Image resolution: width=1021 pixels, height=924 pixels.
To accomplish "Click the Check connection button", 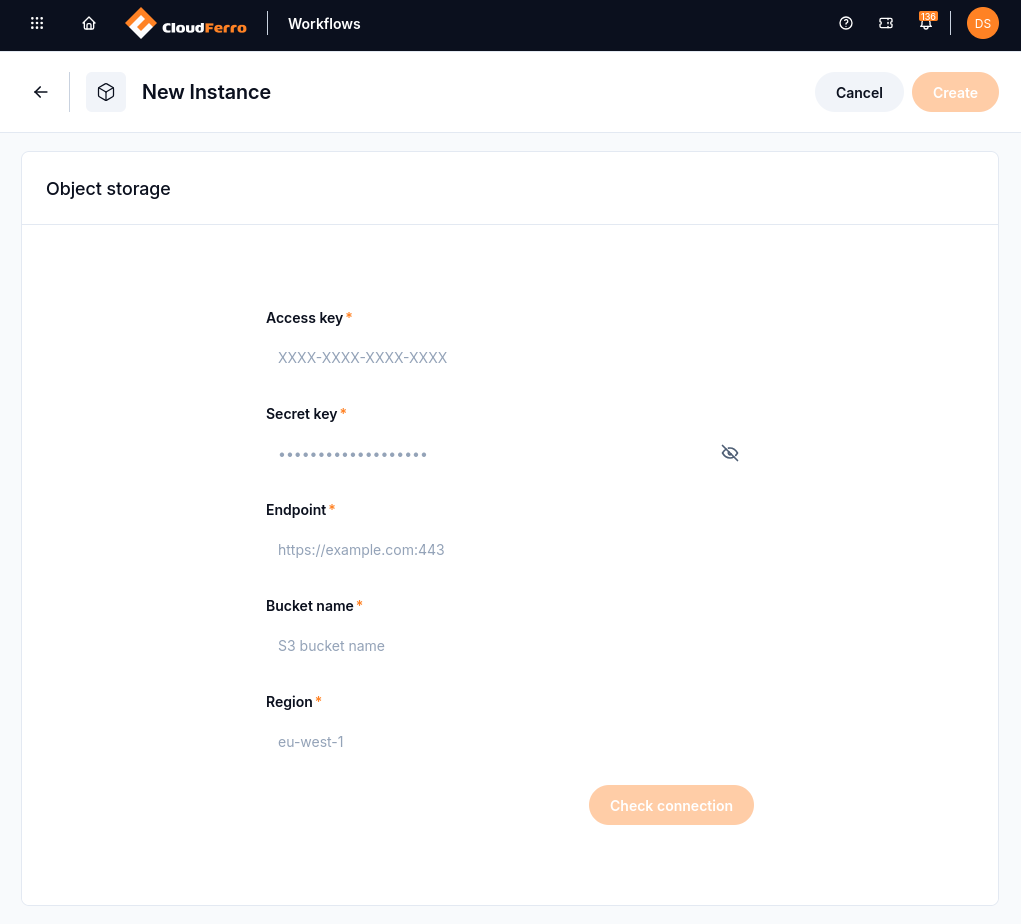I will [x=671, y=805].
